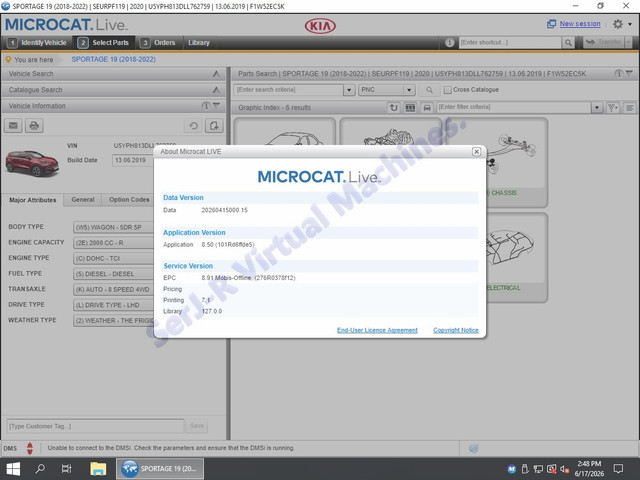Click the shortcut info icon
640x480 pixels.
click(449, 42)
